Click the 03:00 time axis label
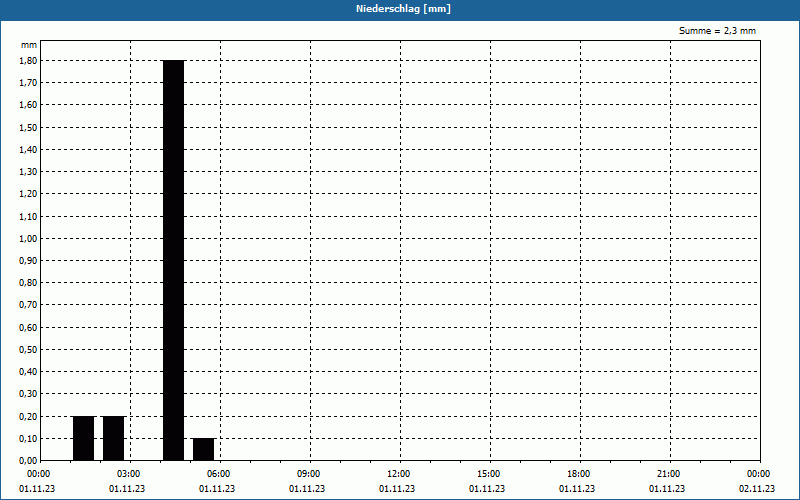 pyautogui.click(x=129, y=474)
